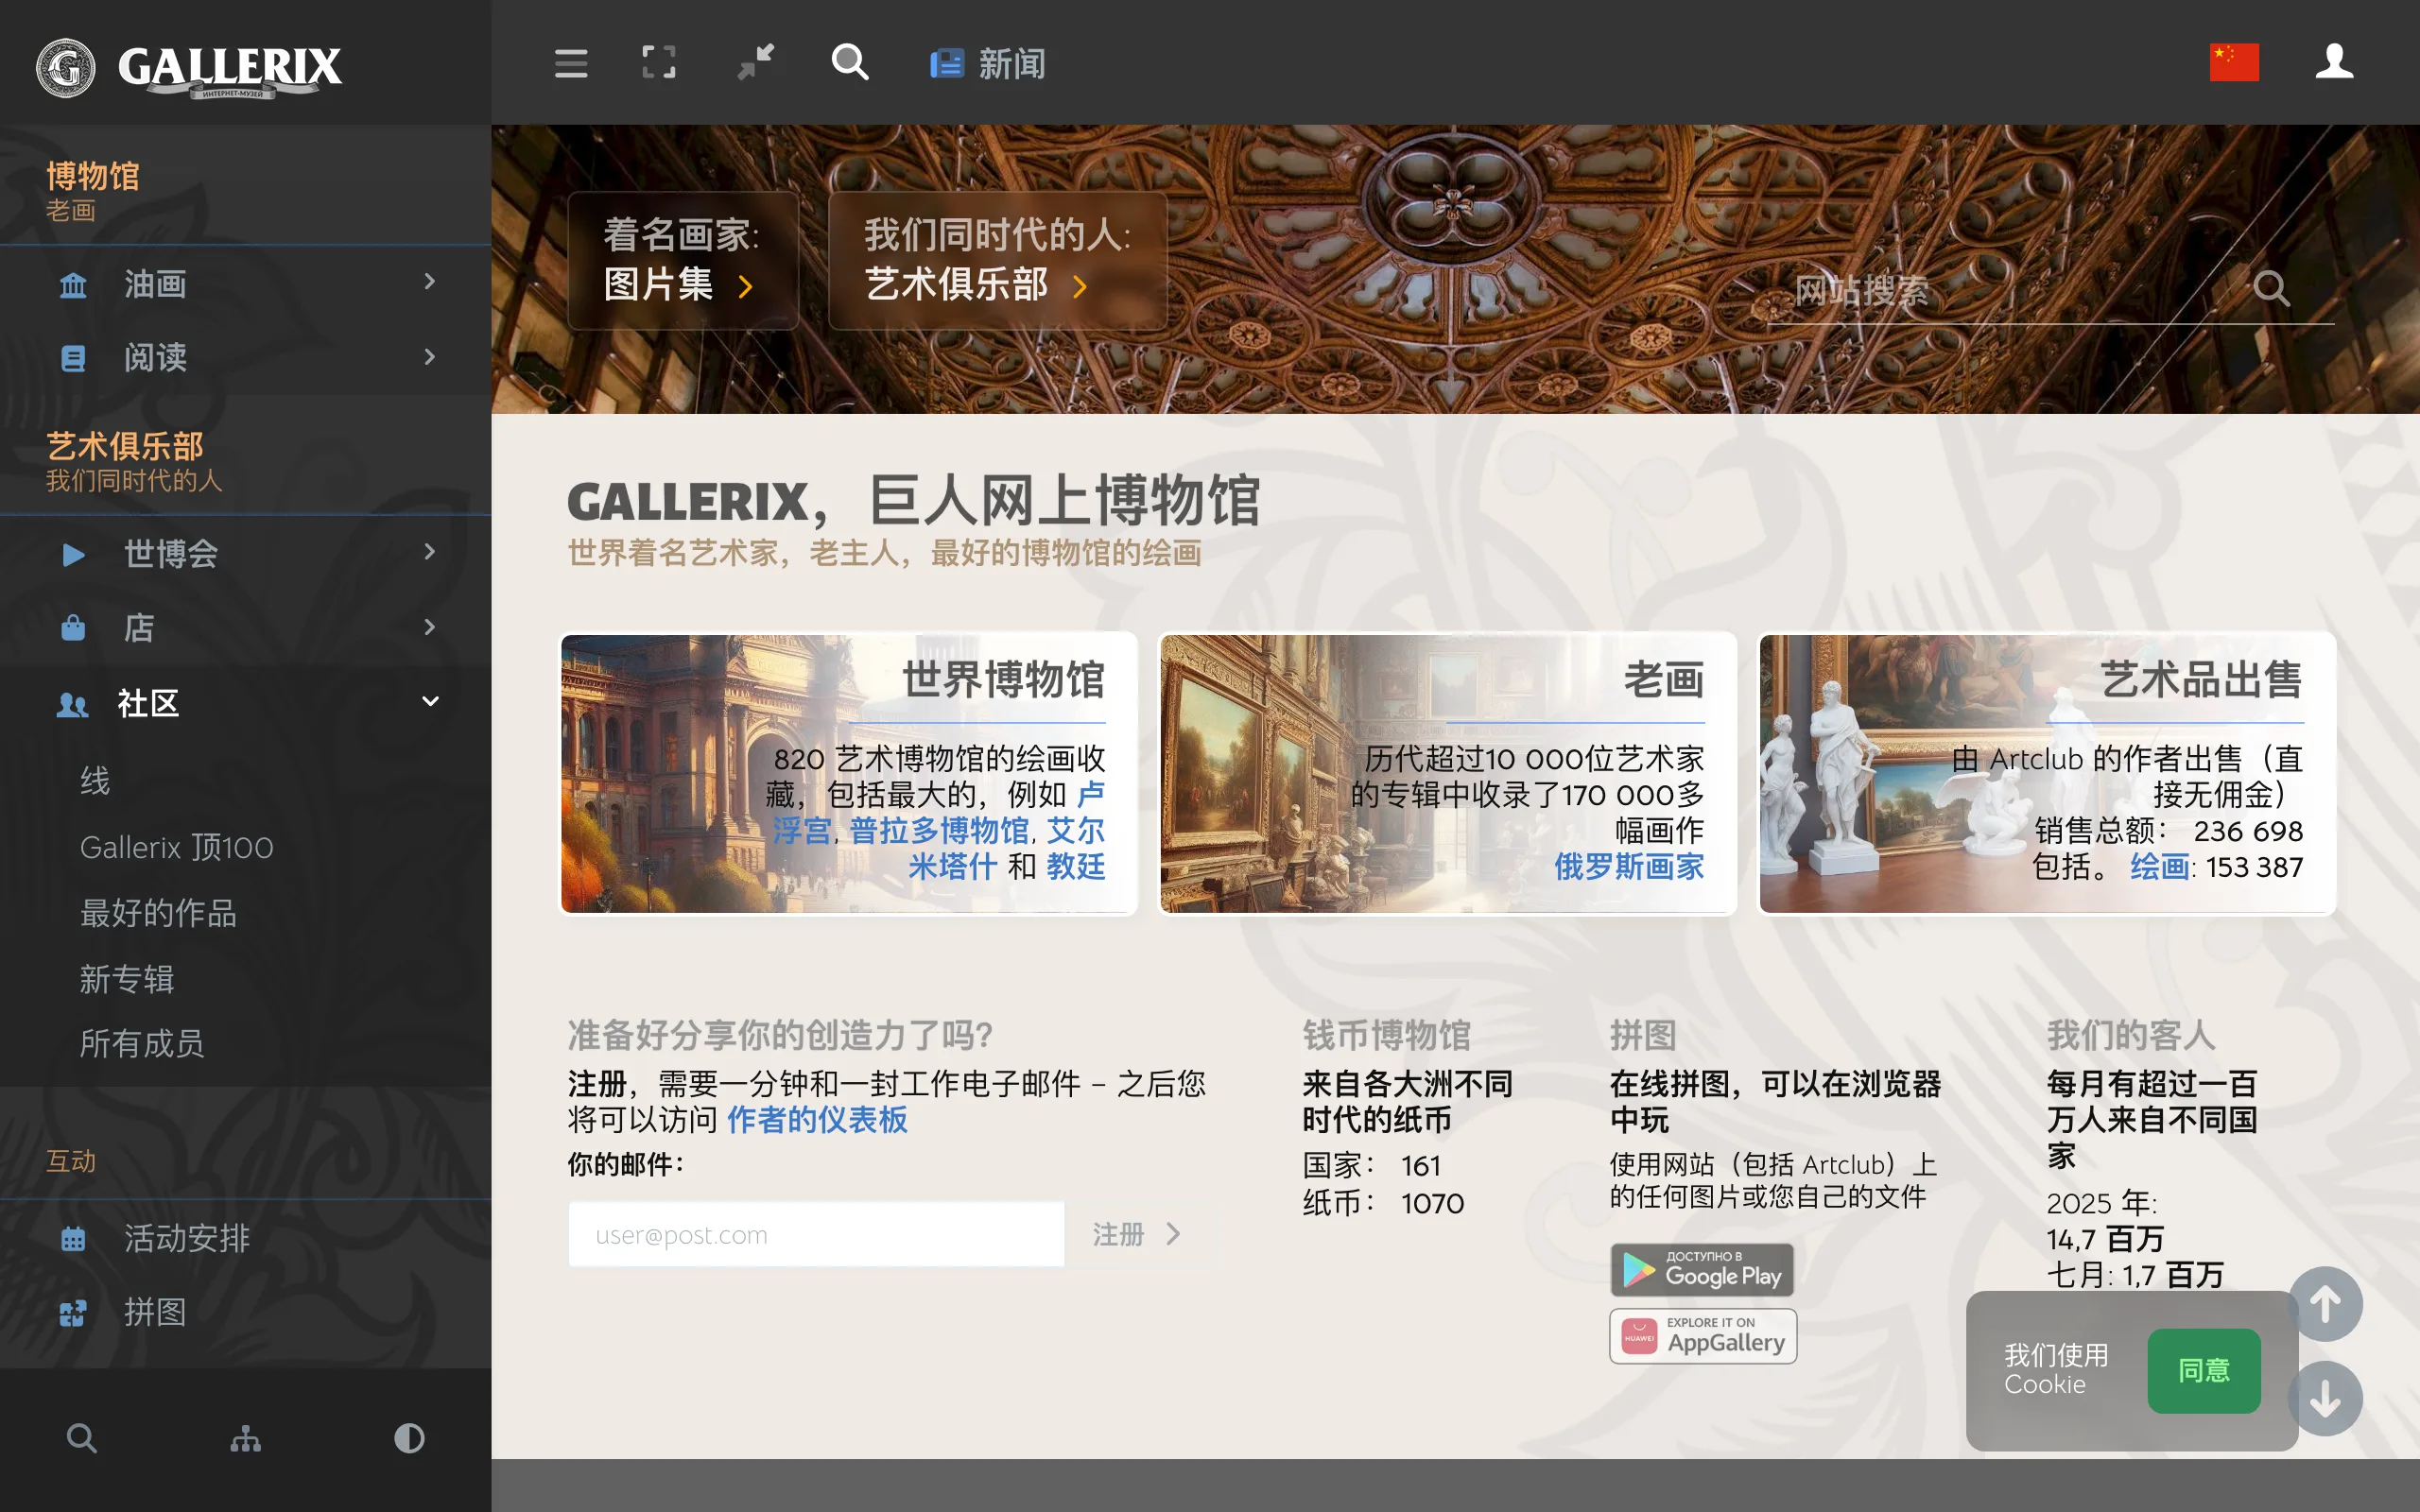Open the 着名画家 图片集 banner button
2420x1512 pixels.
pyautogui.click(x=683, y=260)
